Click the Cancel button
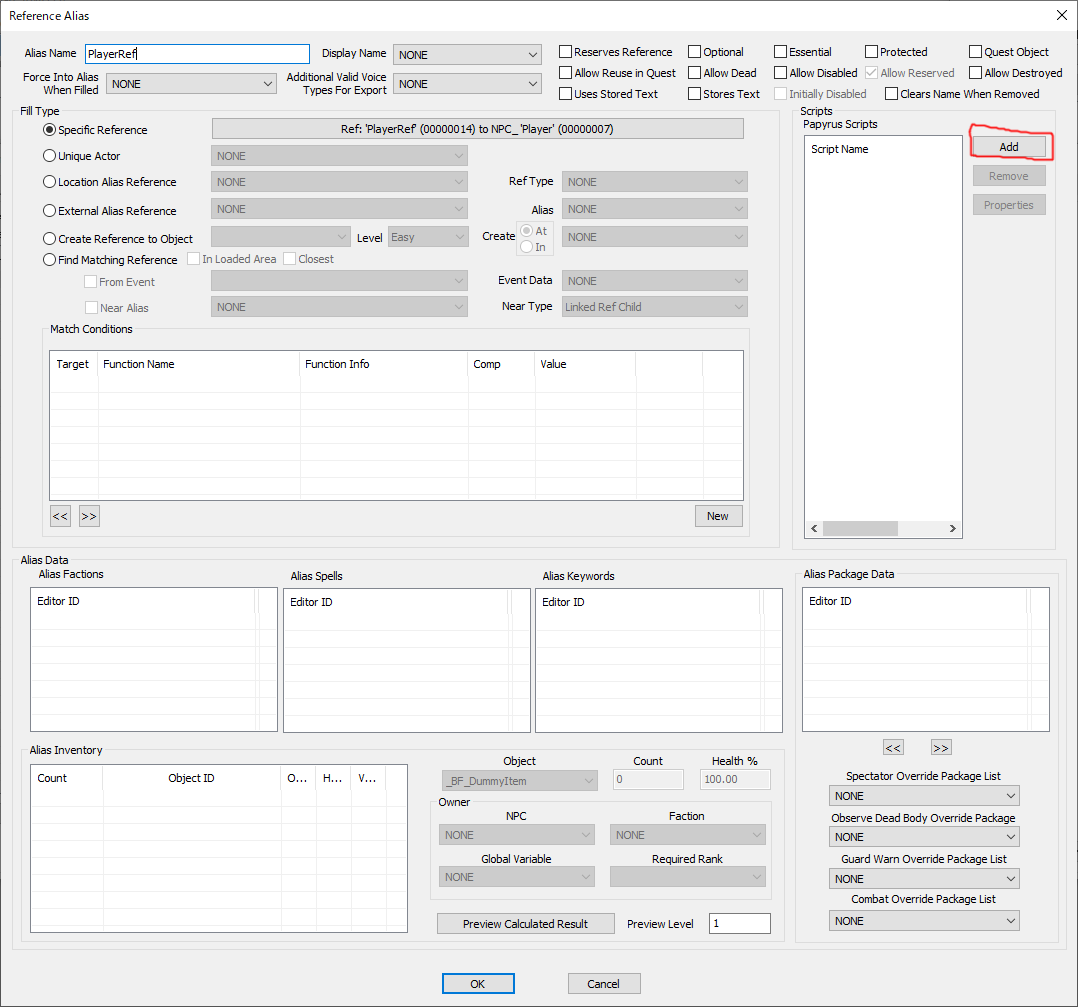Image resolution: width=1078 pixels, height=1007 pixels. click(x=604, y=984)
